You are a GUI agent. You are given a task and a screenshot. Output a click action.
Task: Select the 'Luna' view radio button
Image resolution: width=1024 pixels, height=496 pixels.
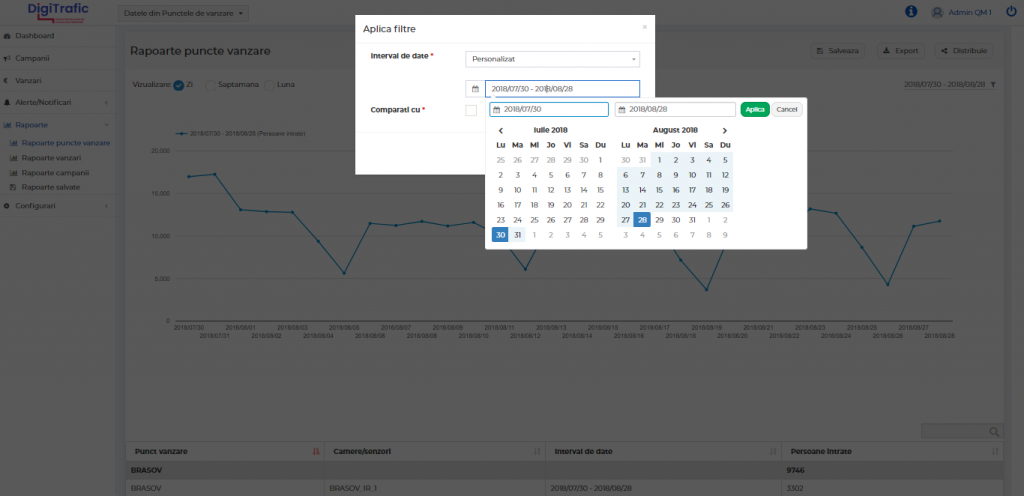point(270,85)
